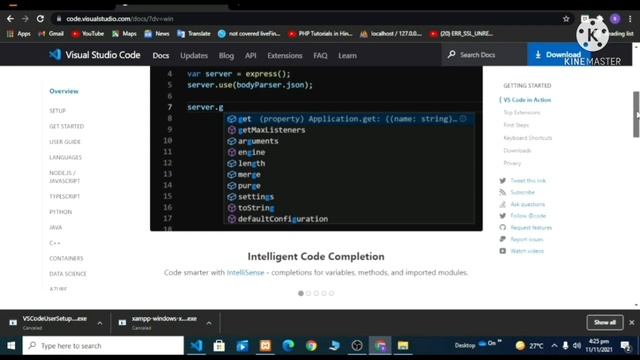640x360 pixels.
Task: Open the Updates menu item
Action: point(194,56)
